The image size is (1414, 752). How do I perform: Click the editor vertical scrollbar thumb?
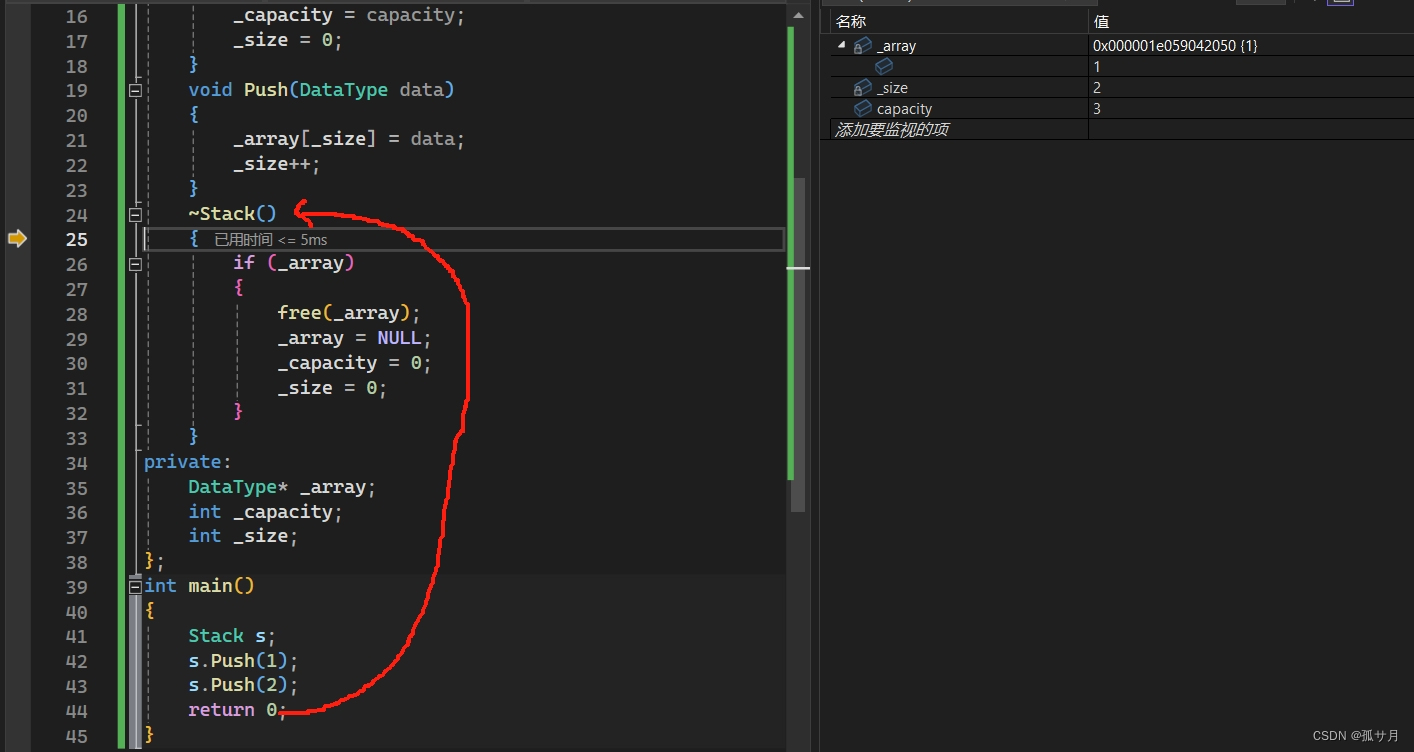click(798, 344)
